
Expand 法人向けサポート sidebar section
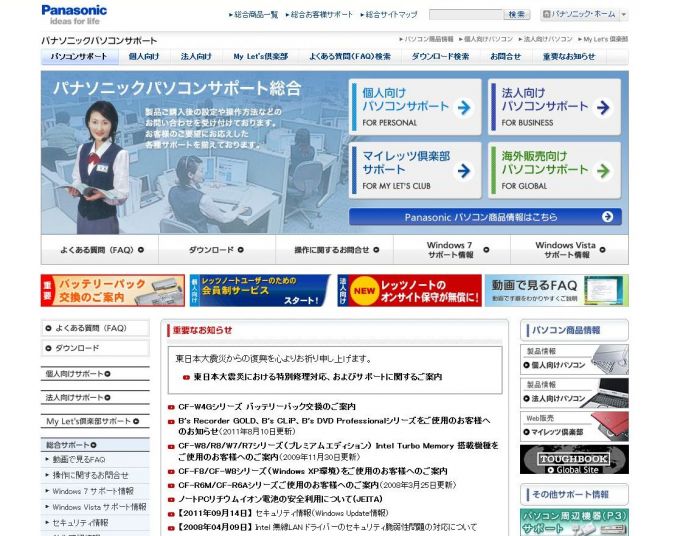pos(95,397)
